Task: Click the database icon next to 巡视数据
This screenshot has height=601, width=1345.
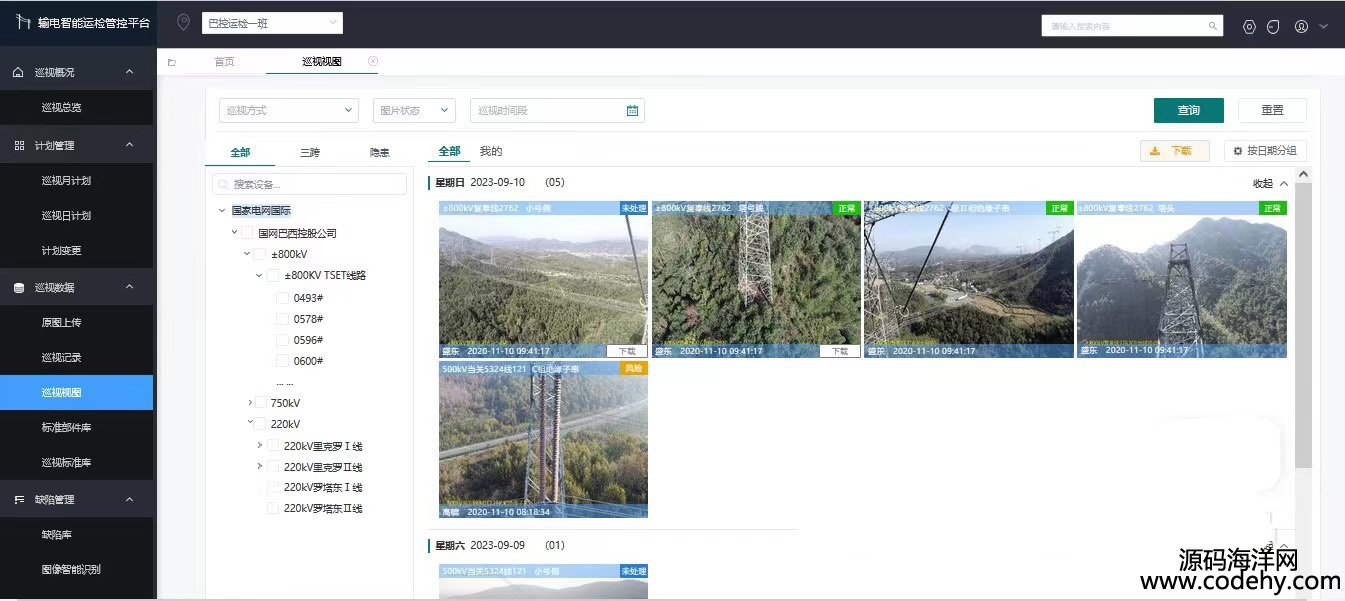Action: coord(18,288)
